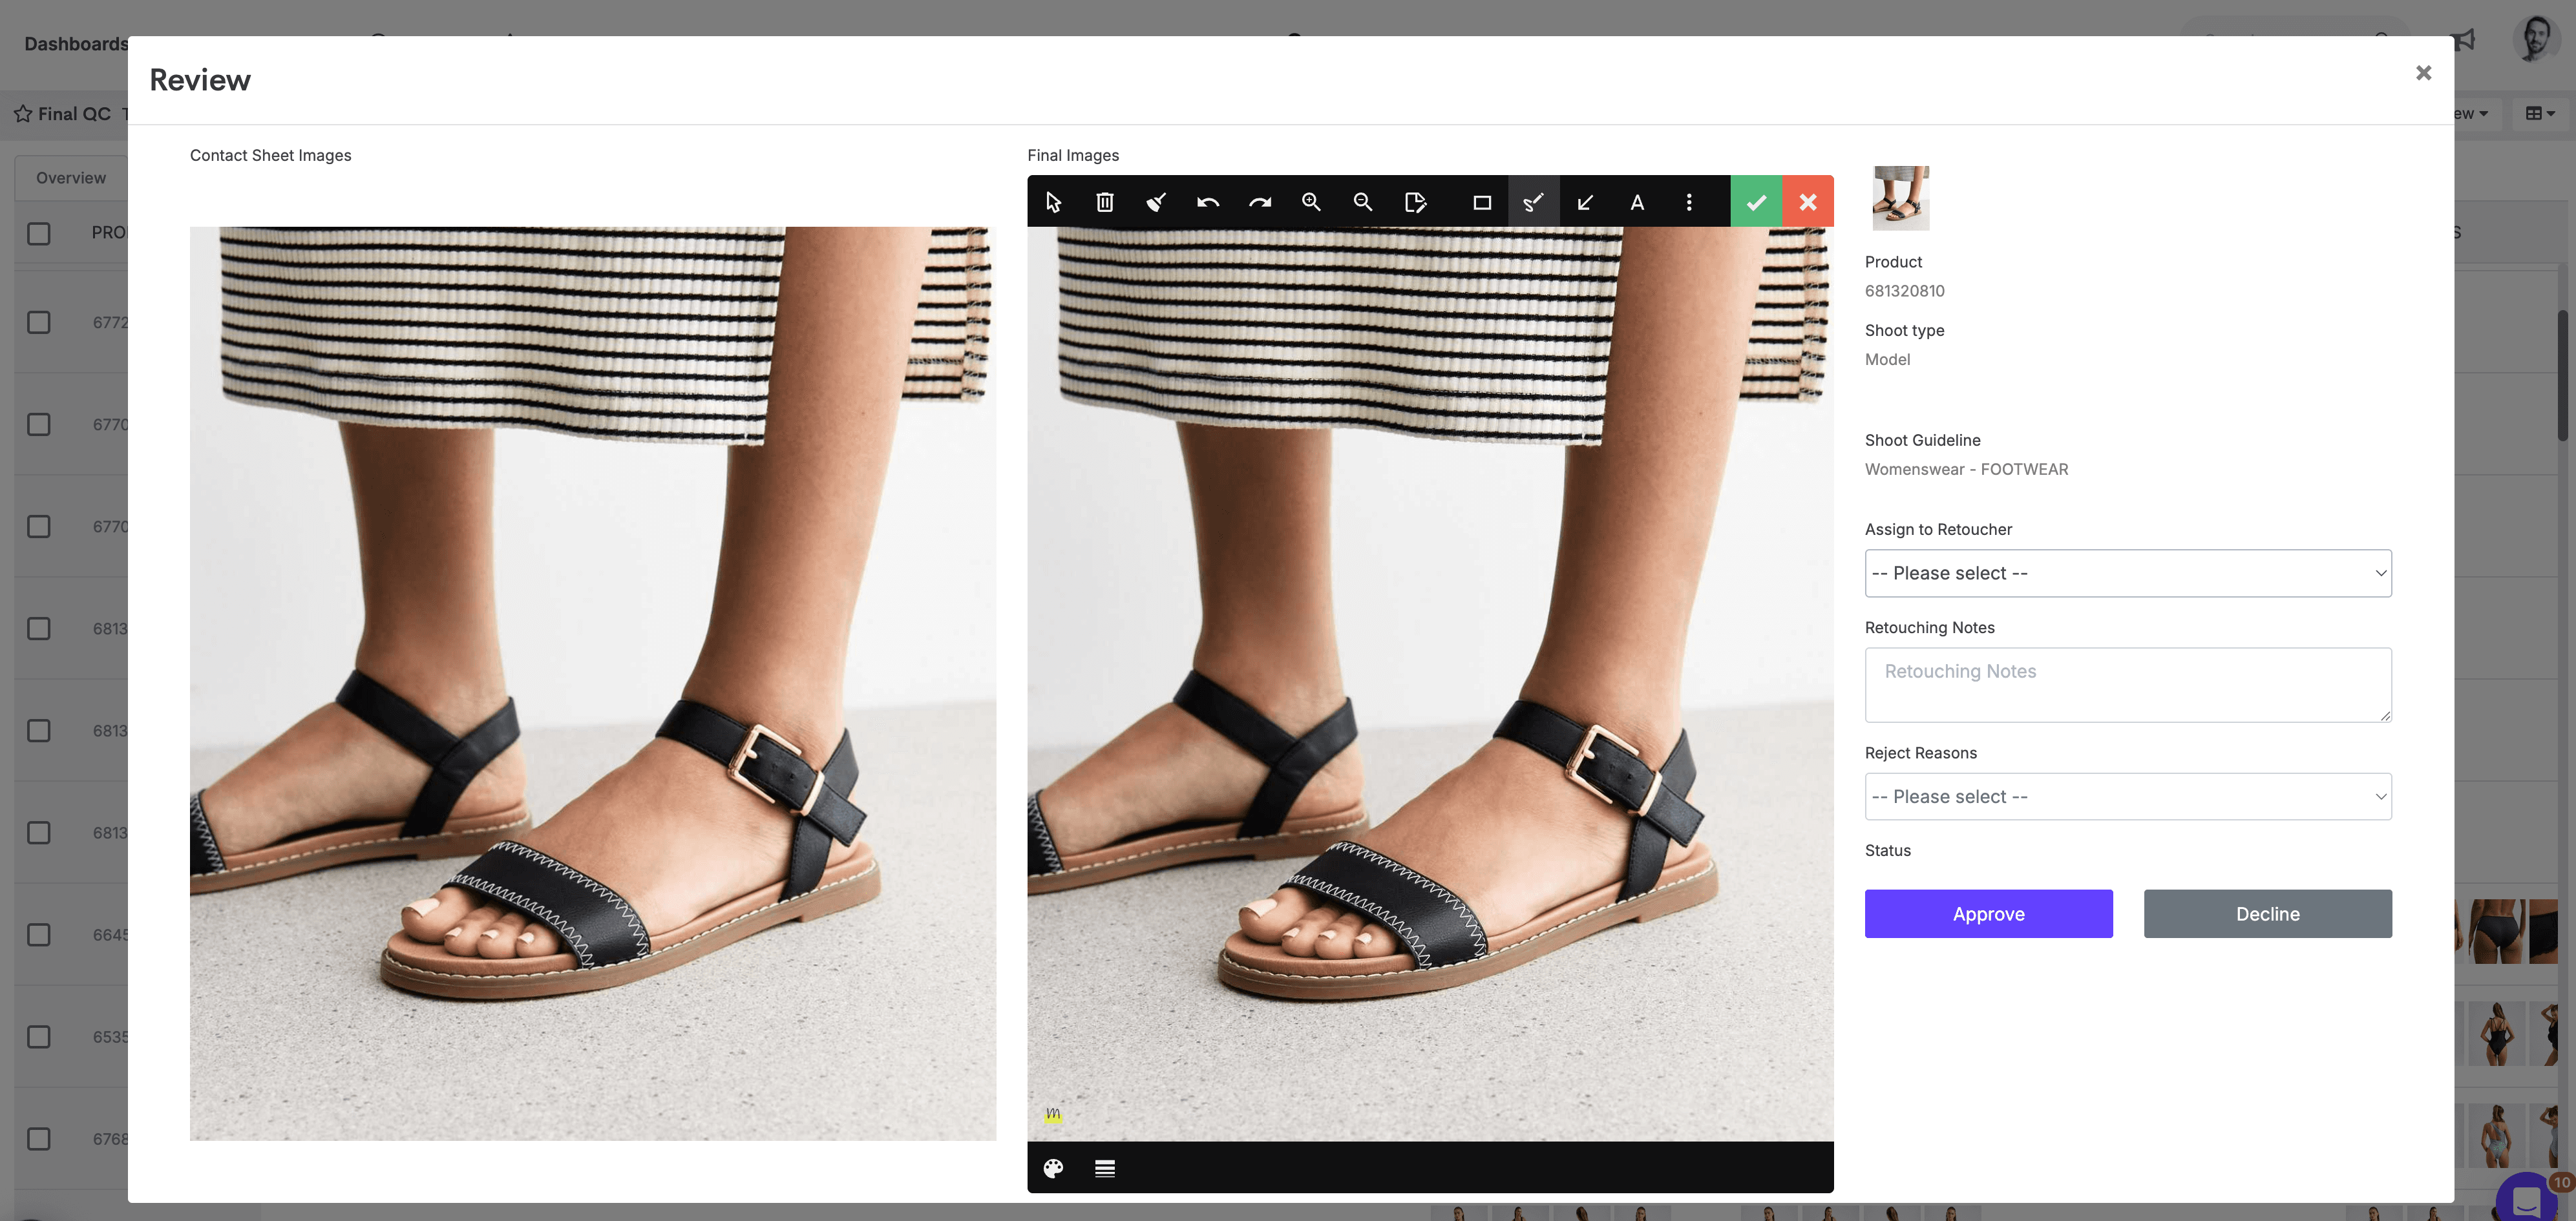Click the red X reject icon

click(1808, 202)
